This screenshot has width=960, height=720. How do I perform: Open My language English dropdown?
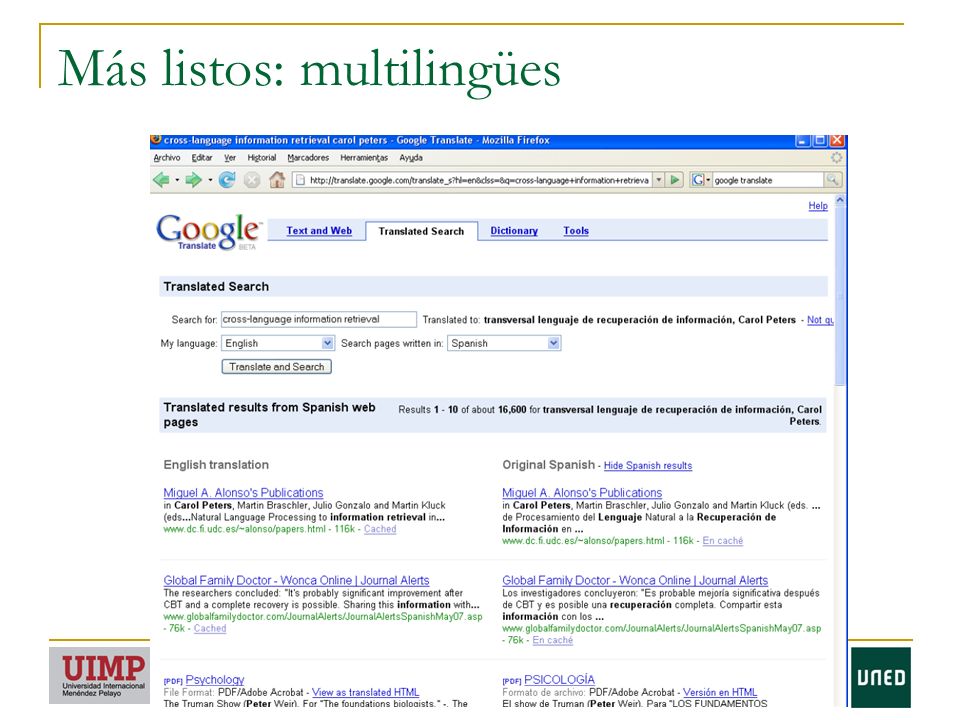pos(278,343)
